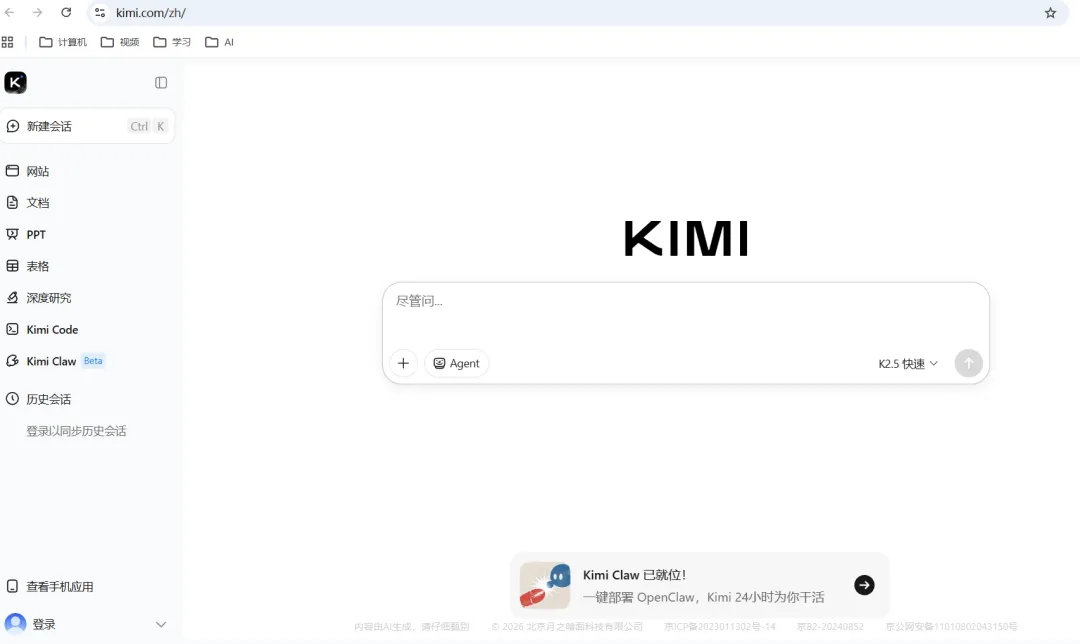
Task: Open site information icon in address bar
Action: 101,12
